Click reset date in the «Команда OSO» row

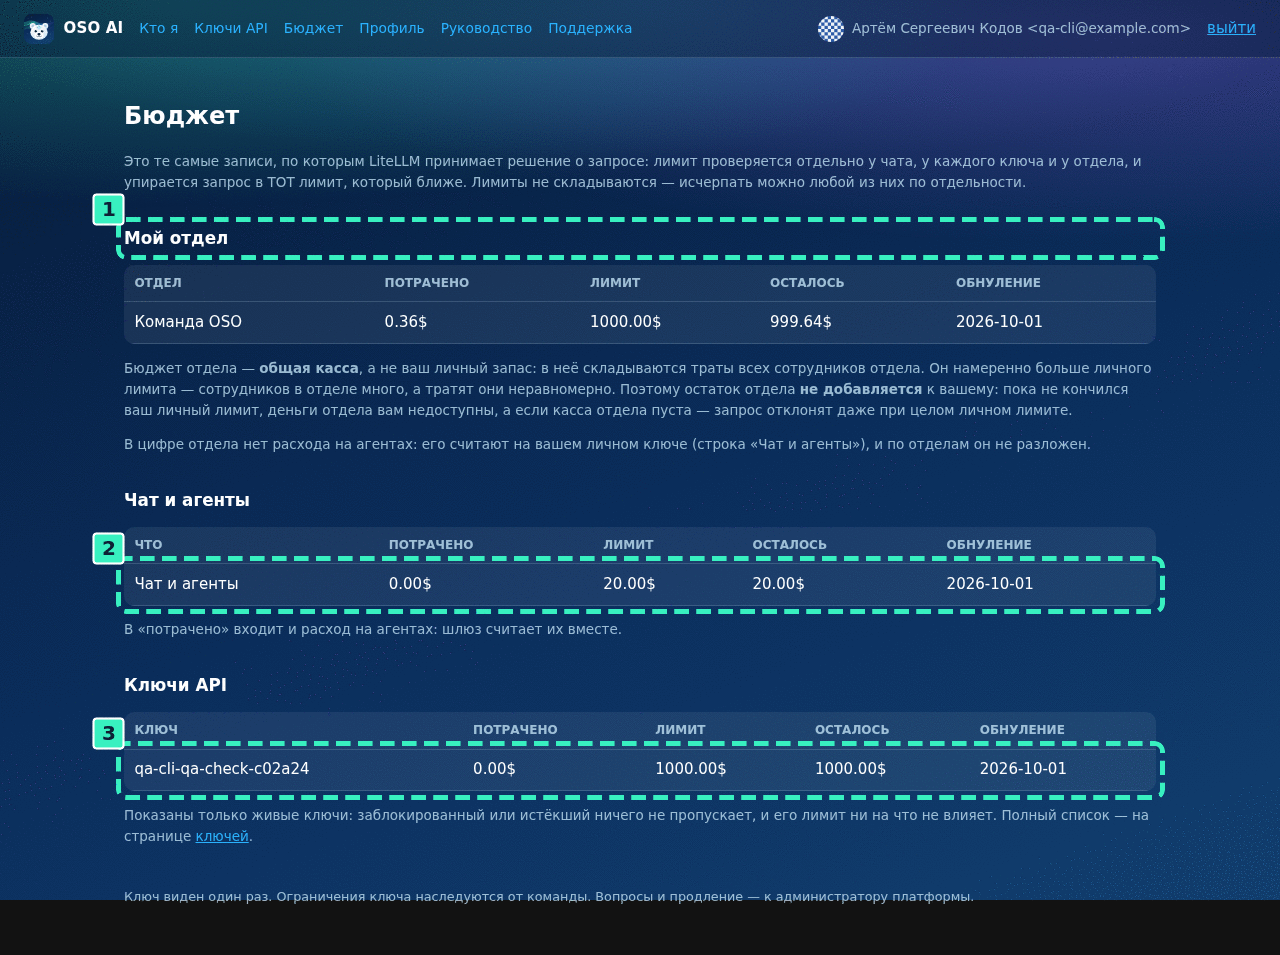(999, 322)
